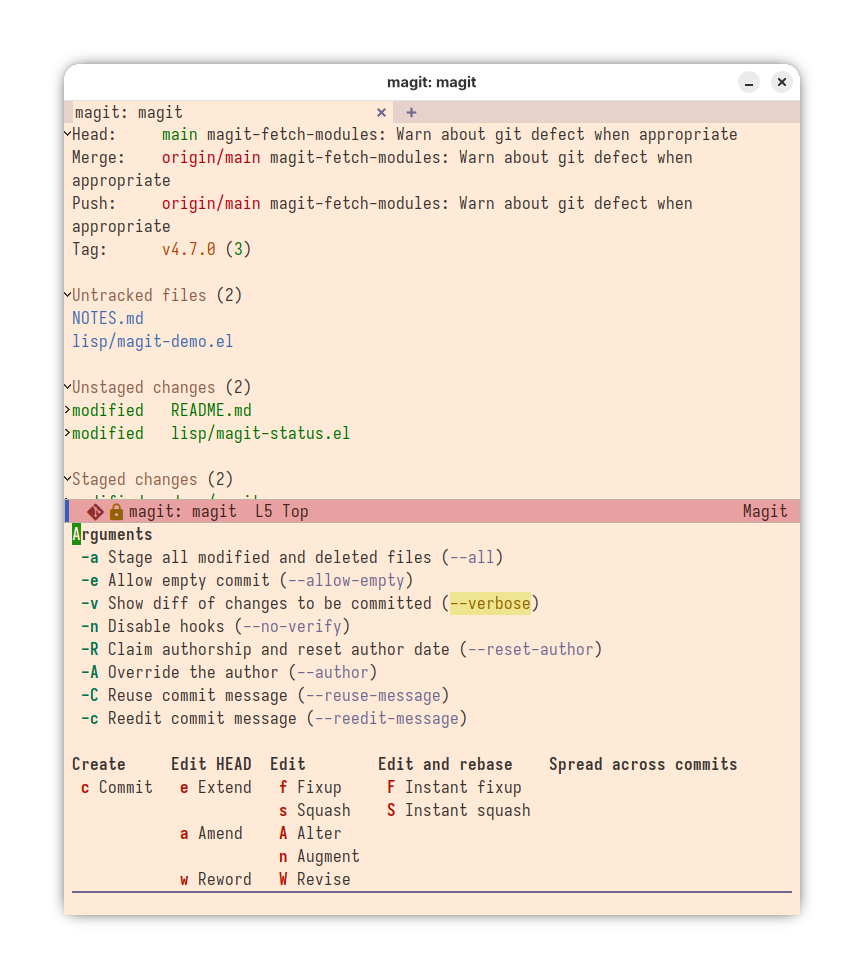Run the Extend command under Edit HEAD
The image size is (864, 979).
point(215,788)
